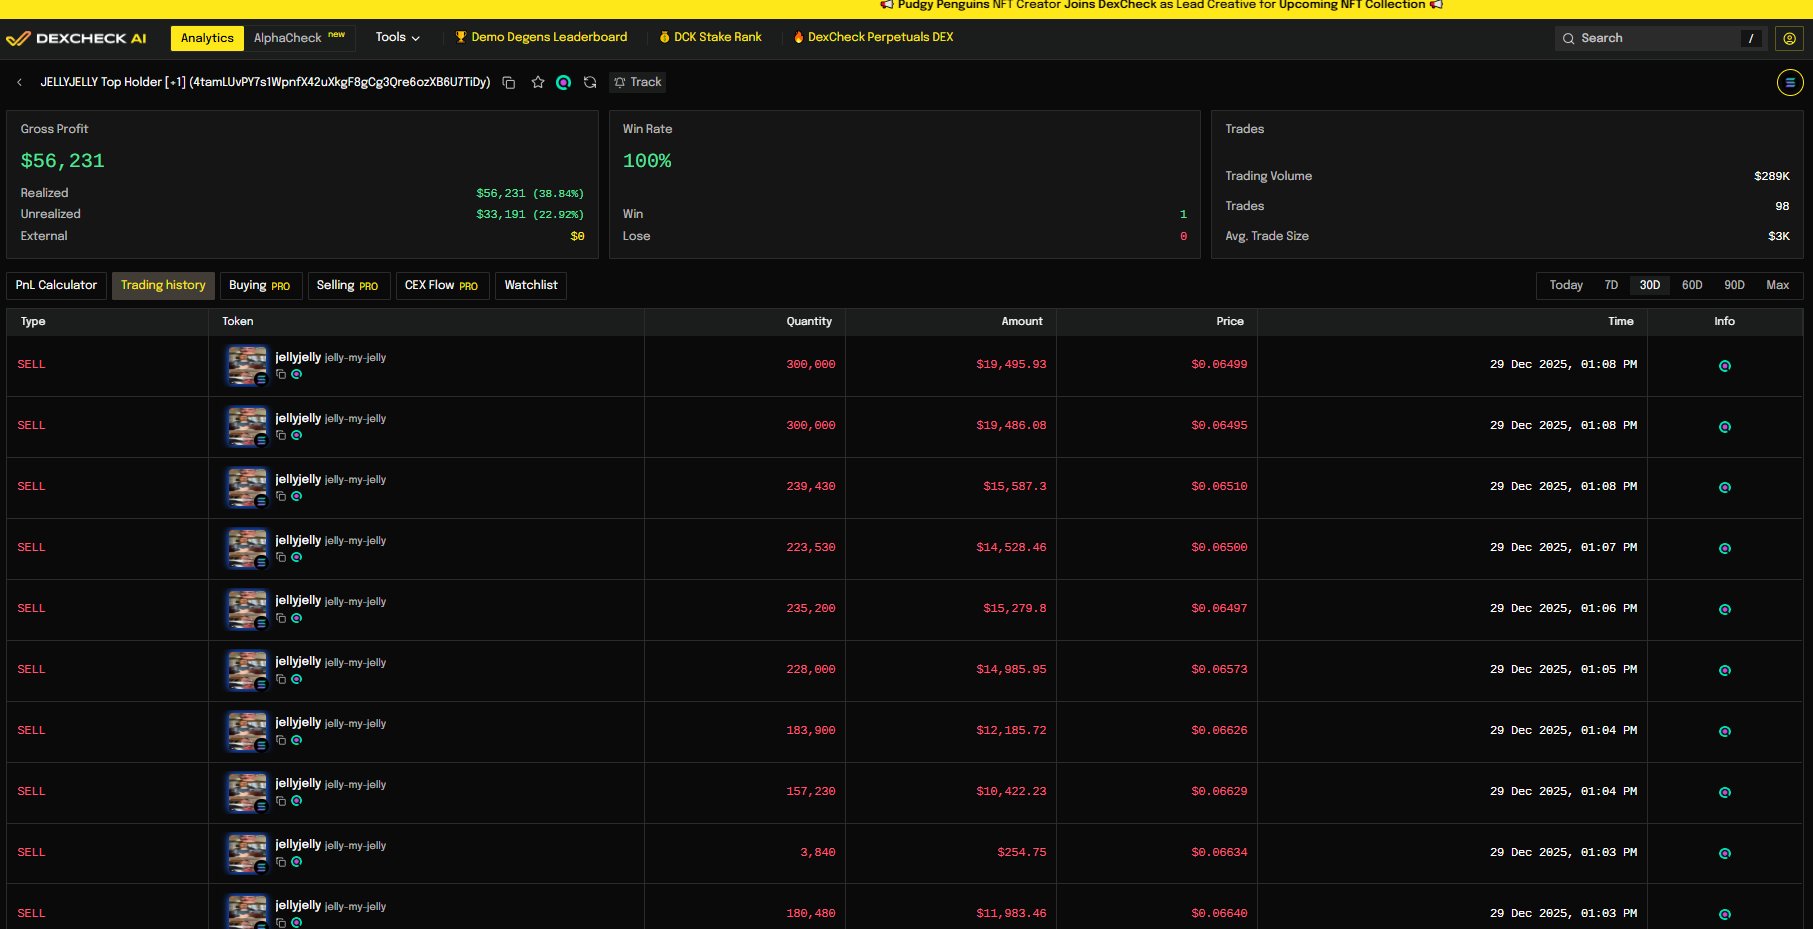This screenshot has width=1813, height=929.
Task: Refresh the wallet data
Action: [x=590, y=83]
